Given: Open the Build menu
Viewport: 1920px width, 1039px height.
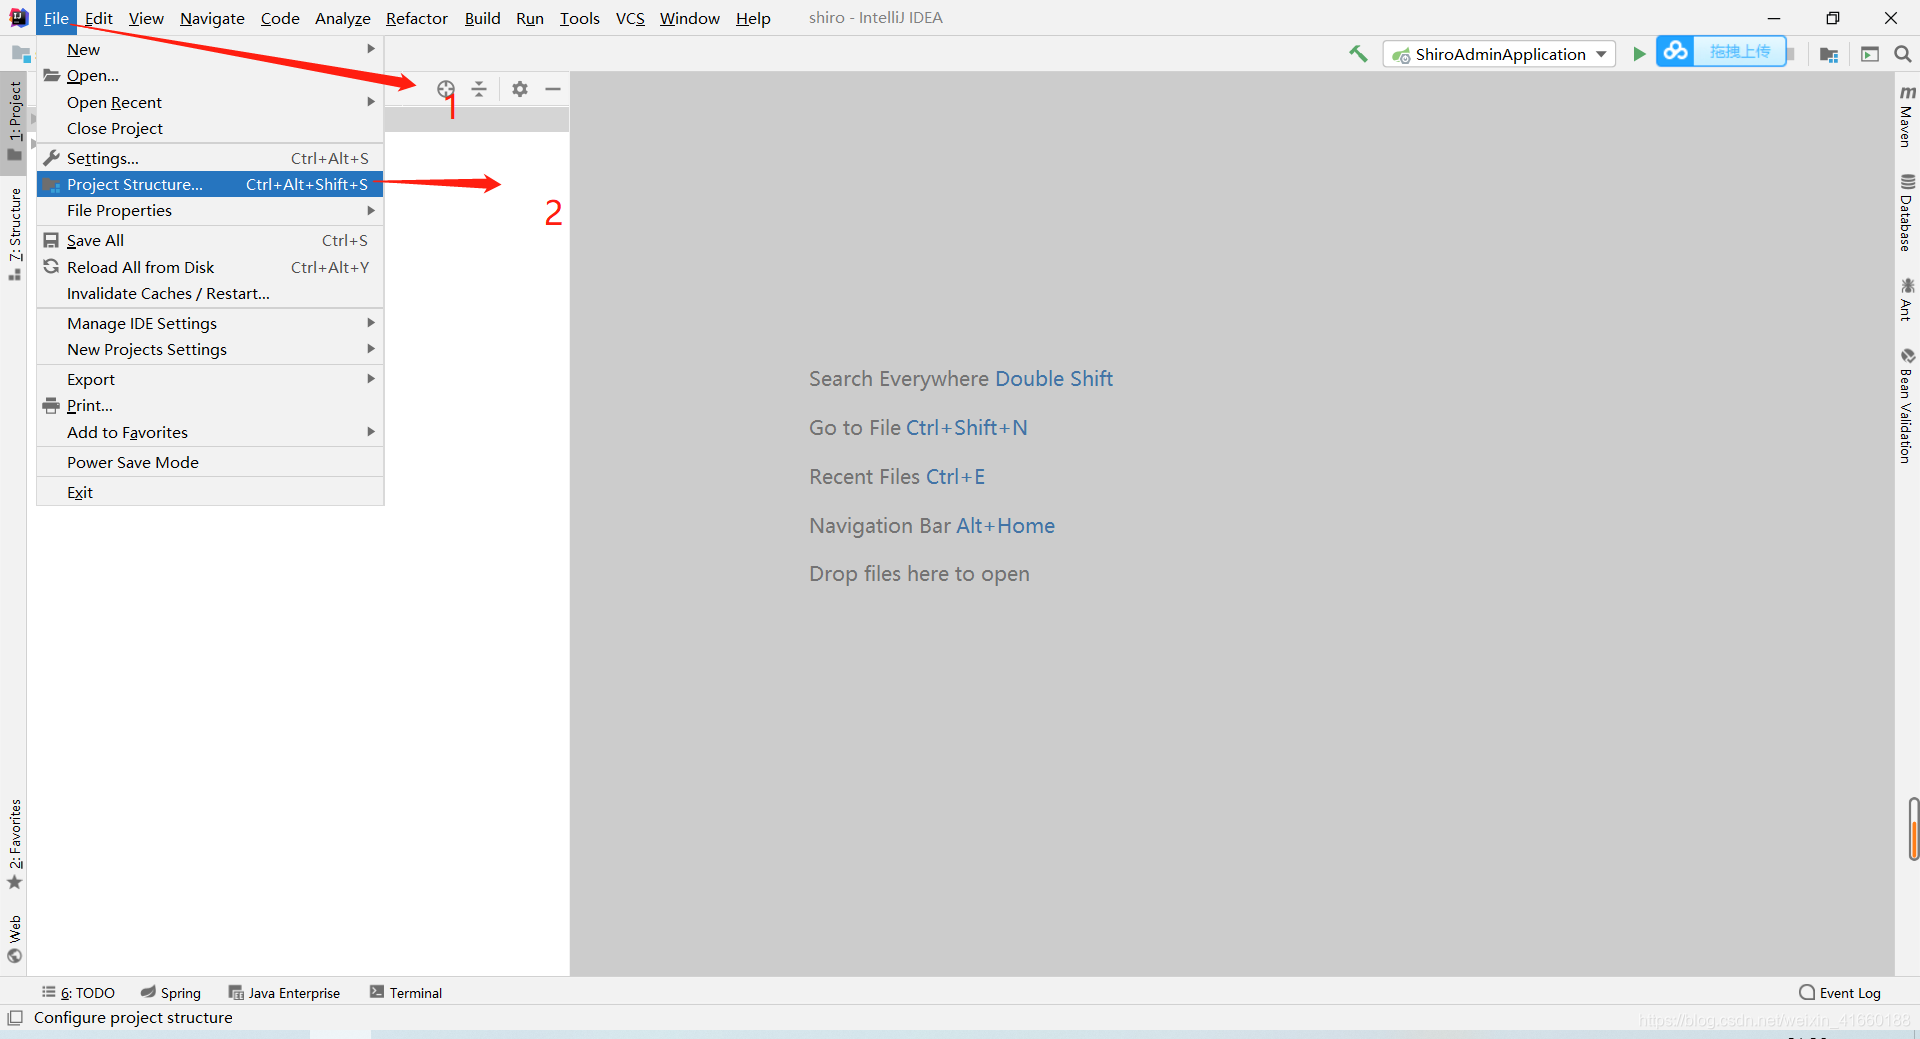Looking at the screenshot, I should 482,18.
